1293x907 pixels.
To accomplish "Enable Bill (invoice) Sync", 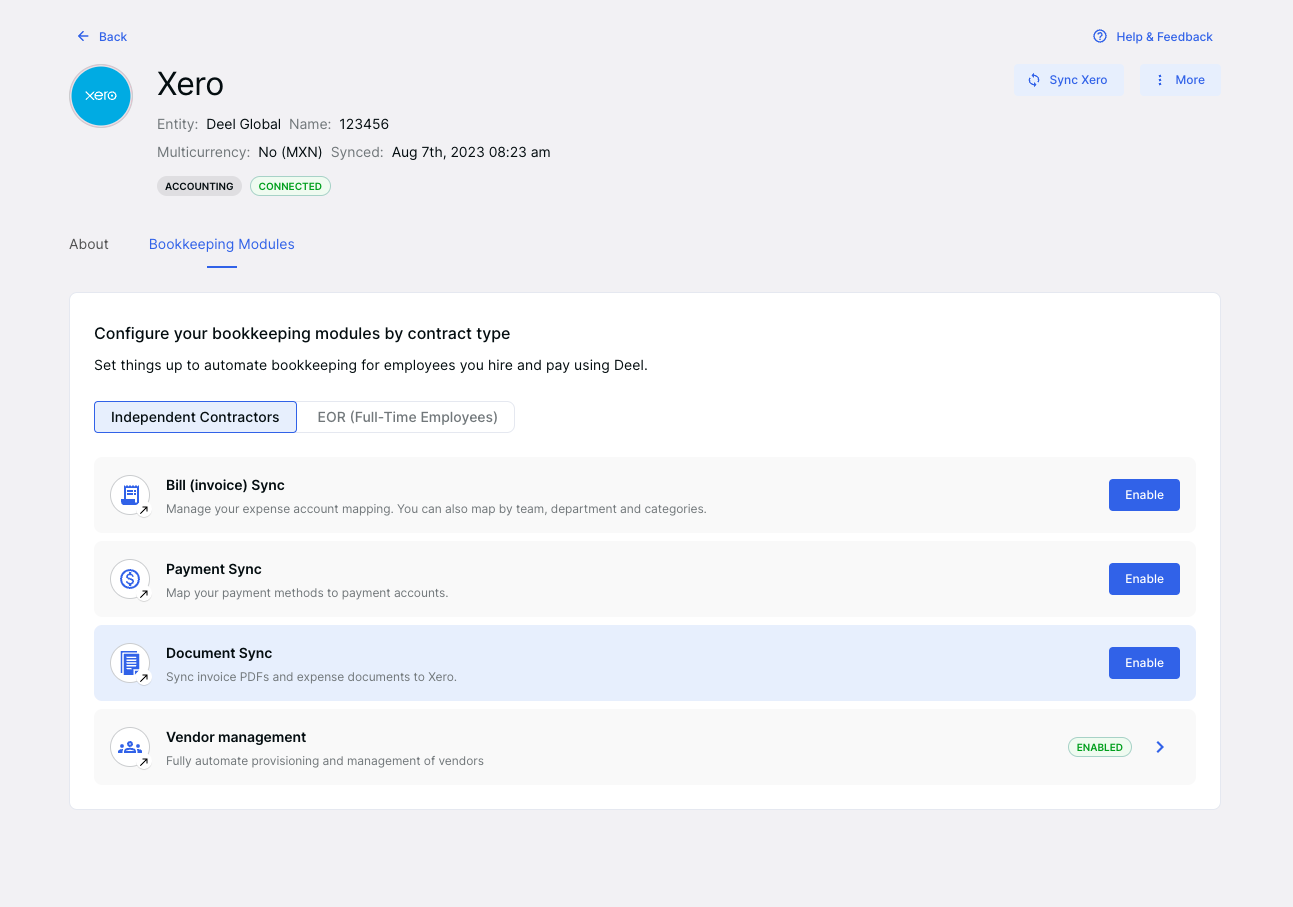I will [1143, 494].
